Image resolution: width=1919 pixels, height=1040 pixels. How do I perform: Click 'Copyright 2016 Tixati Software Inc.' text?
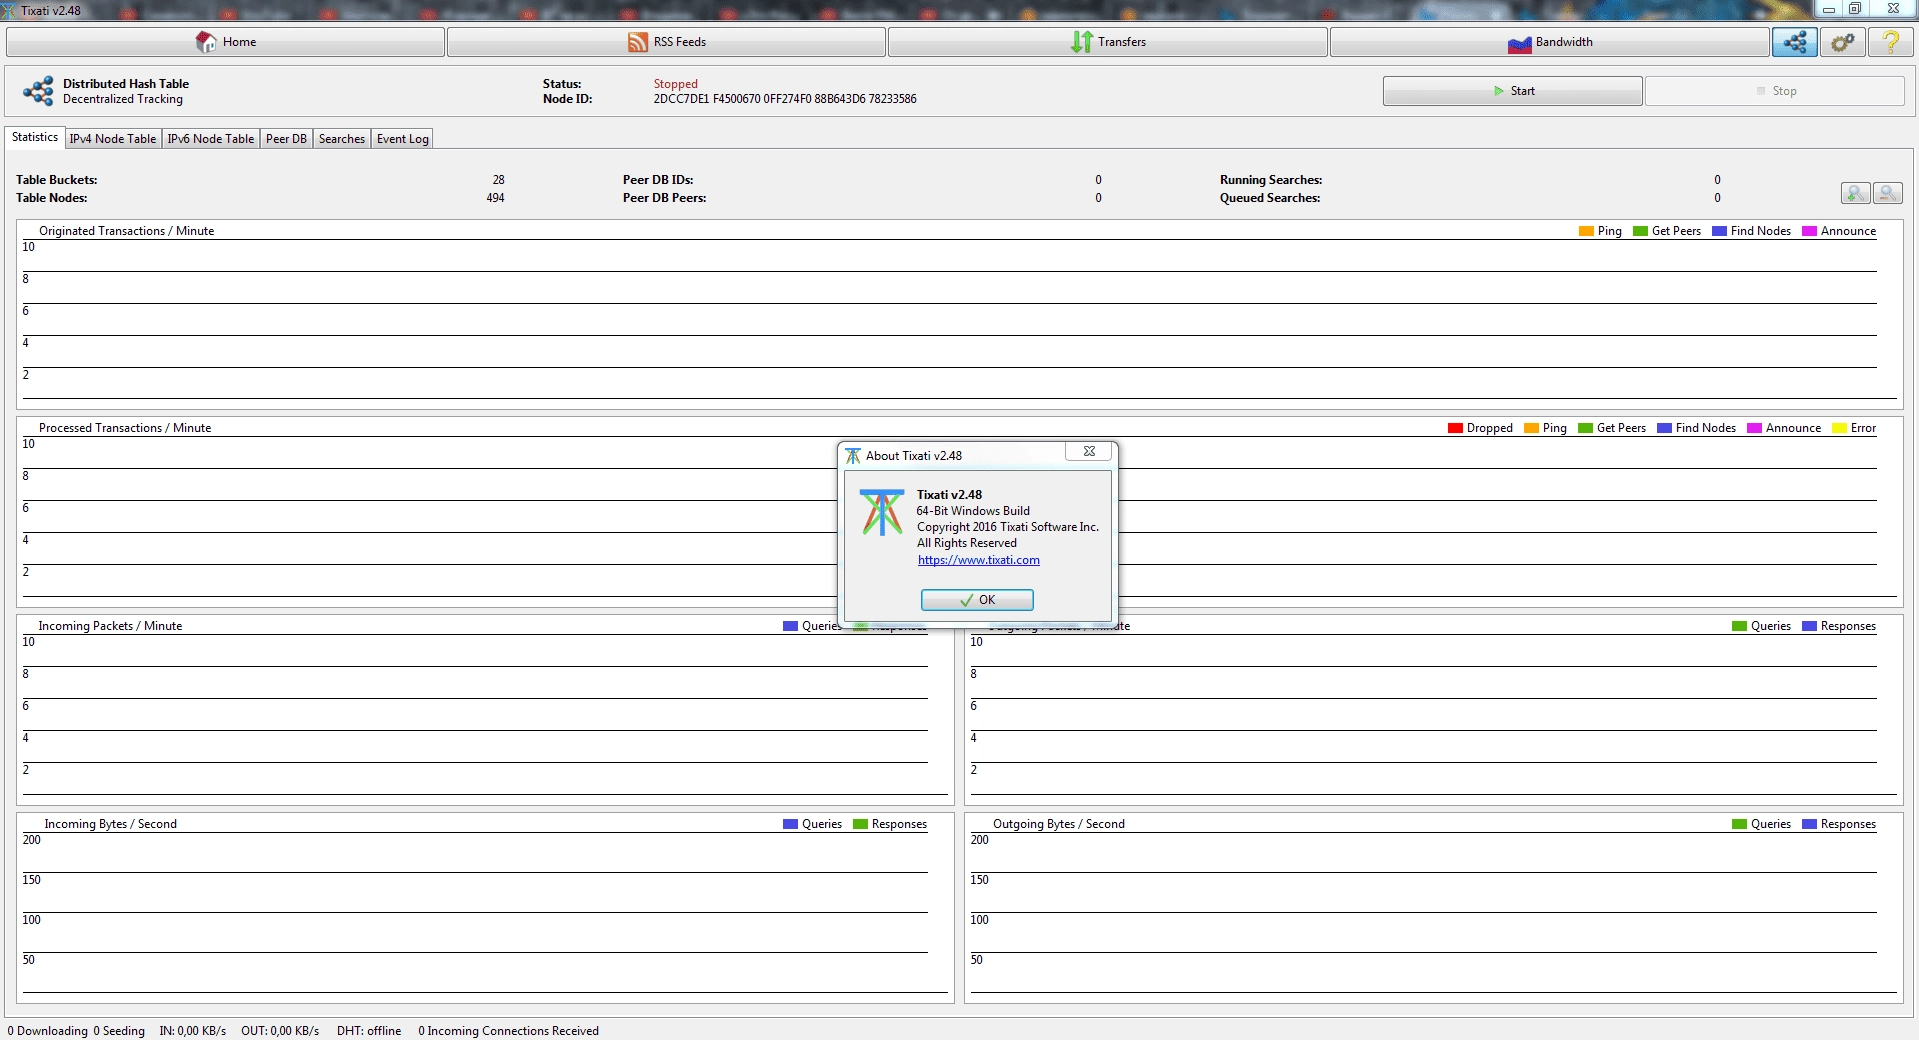1008,527
